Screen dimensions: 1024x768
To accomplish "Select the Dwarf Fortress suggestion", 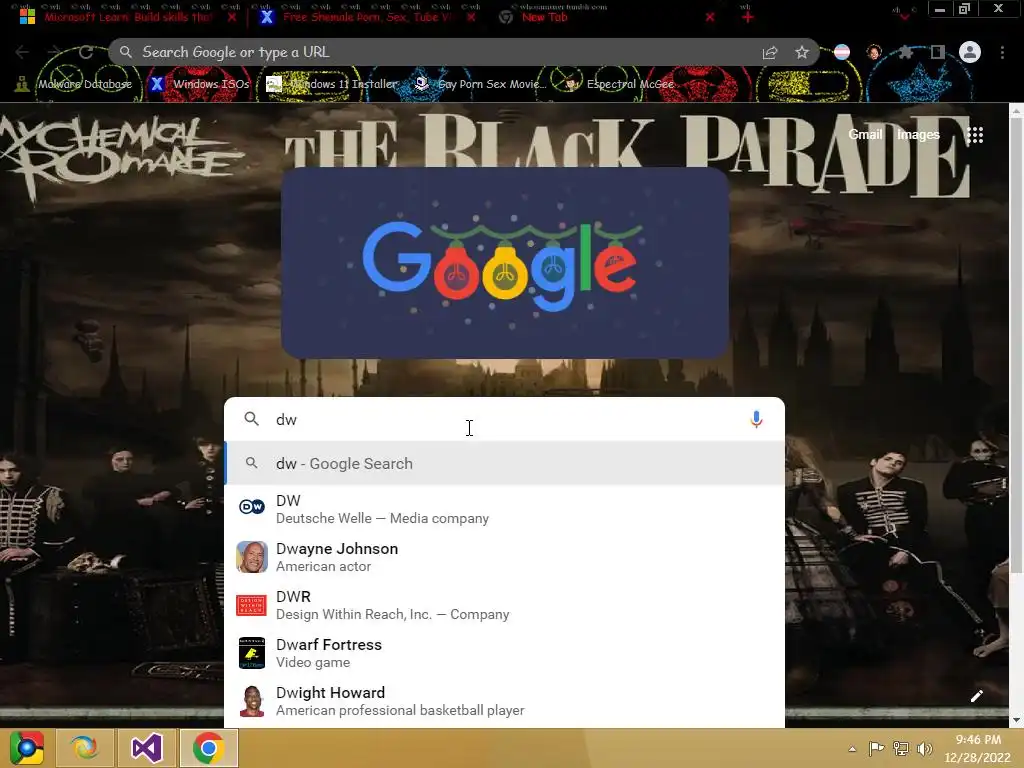I will coord(504,653).
